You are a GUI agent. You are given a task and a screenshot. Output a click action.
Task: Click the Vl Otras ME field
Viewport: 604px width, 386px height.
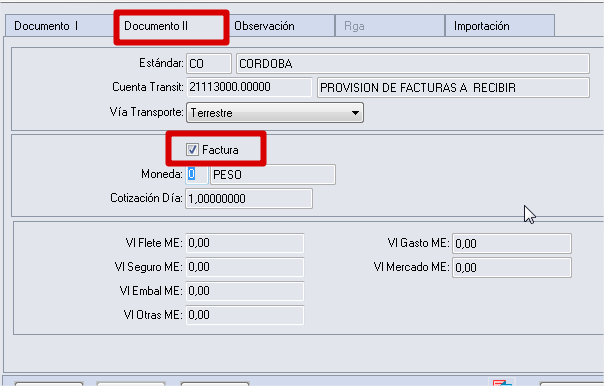[x=245, y=315]
